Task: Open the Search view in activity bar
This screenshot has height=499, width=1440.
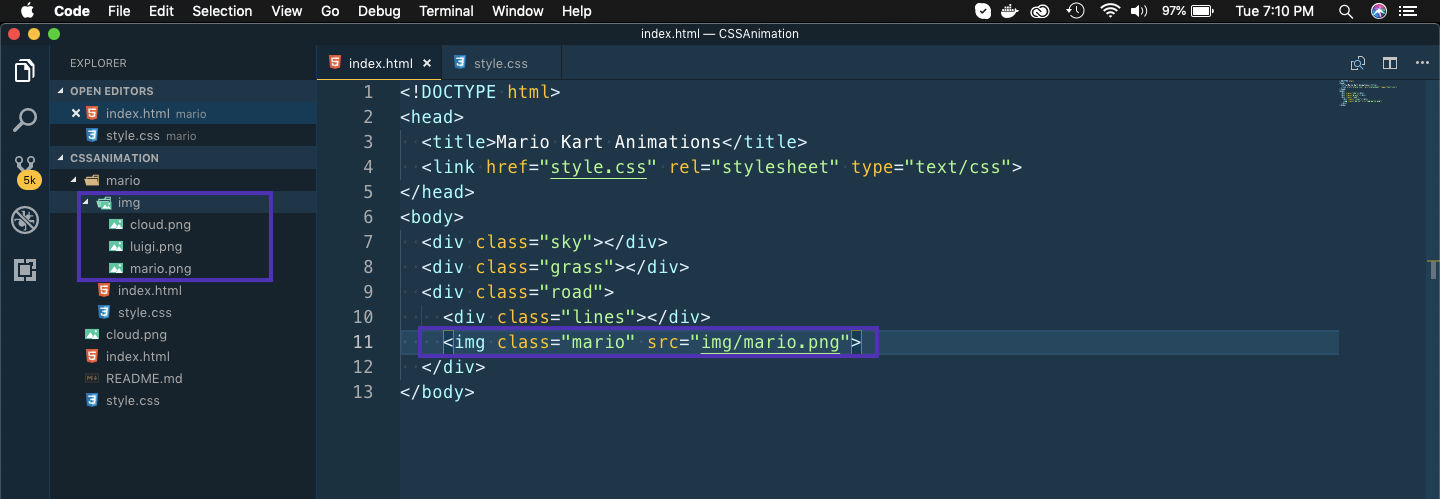Action: [x=25, y=121]
